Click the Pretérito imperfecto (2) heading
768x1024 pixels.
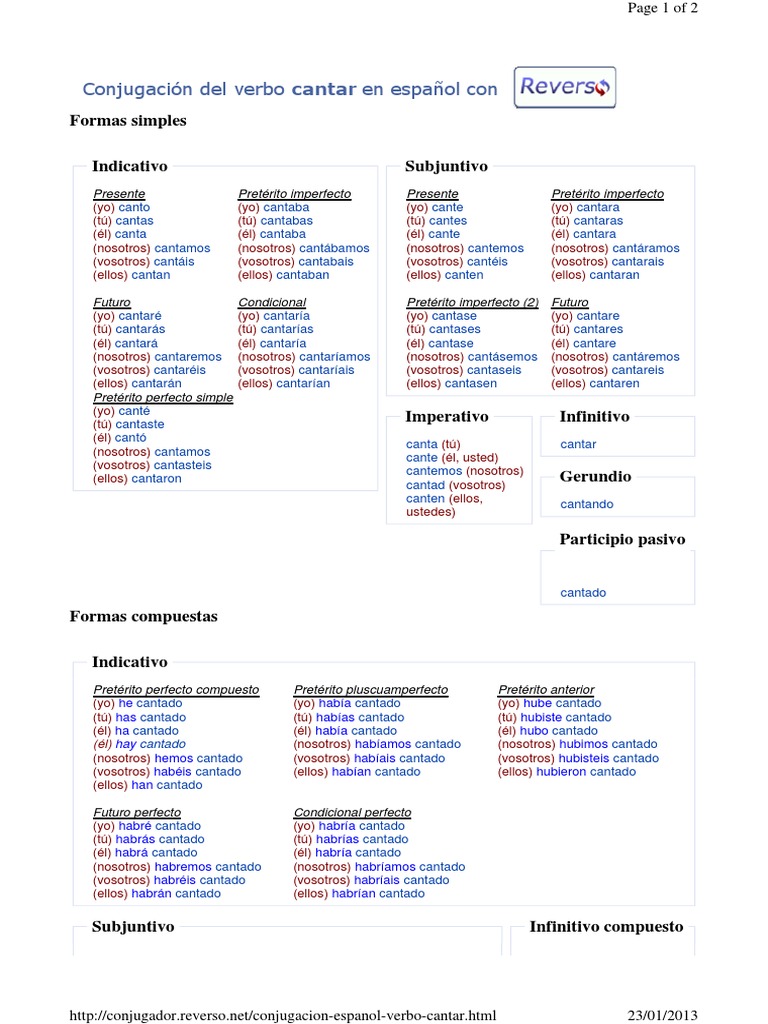pos(473,302)
